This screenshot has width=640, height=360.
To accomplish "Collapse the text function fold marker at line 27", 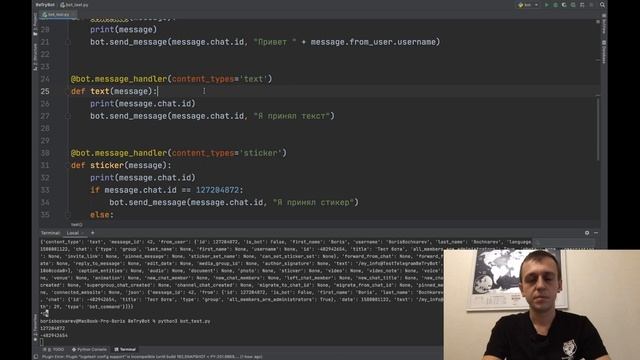I will (x=68, y=116).
